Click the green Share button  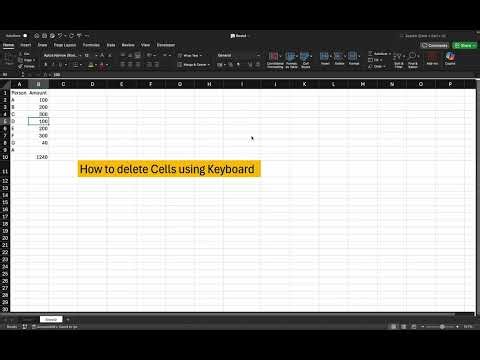tap(465, 45)
